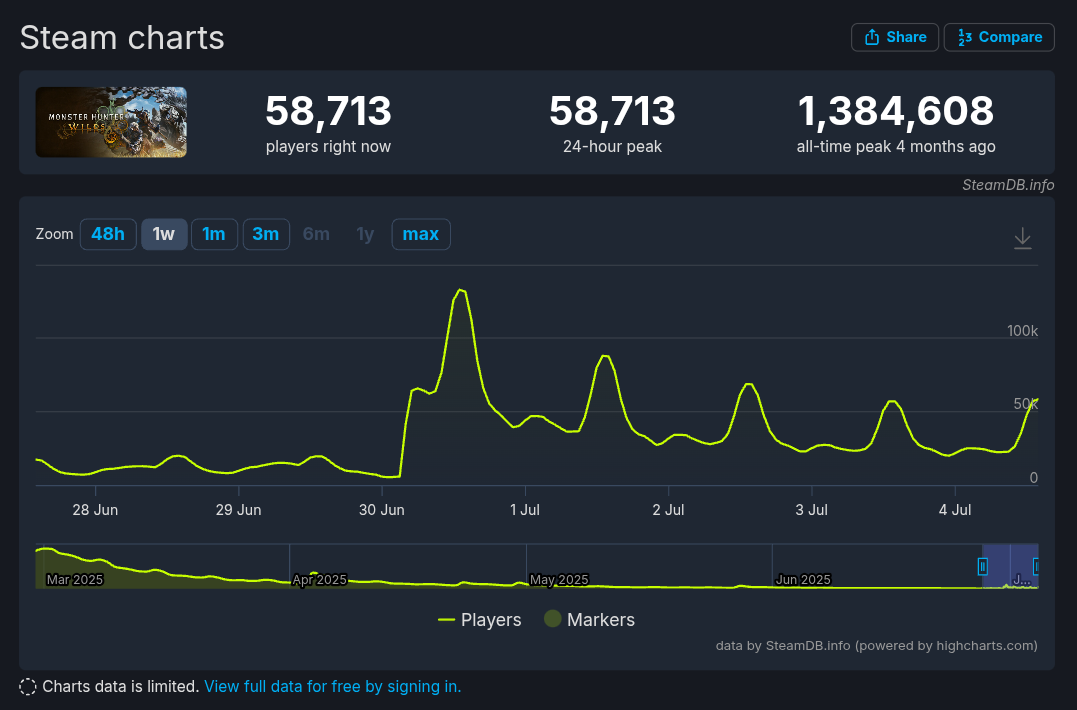Click the disabled 6m zoom option
The width and height of the screenshot is (1077, 710).
point(316,234)
